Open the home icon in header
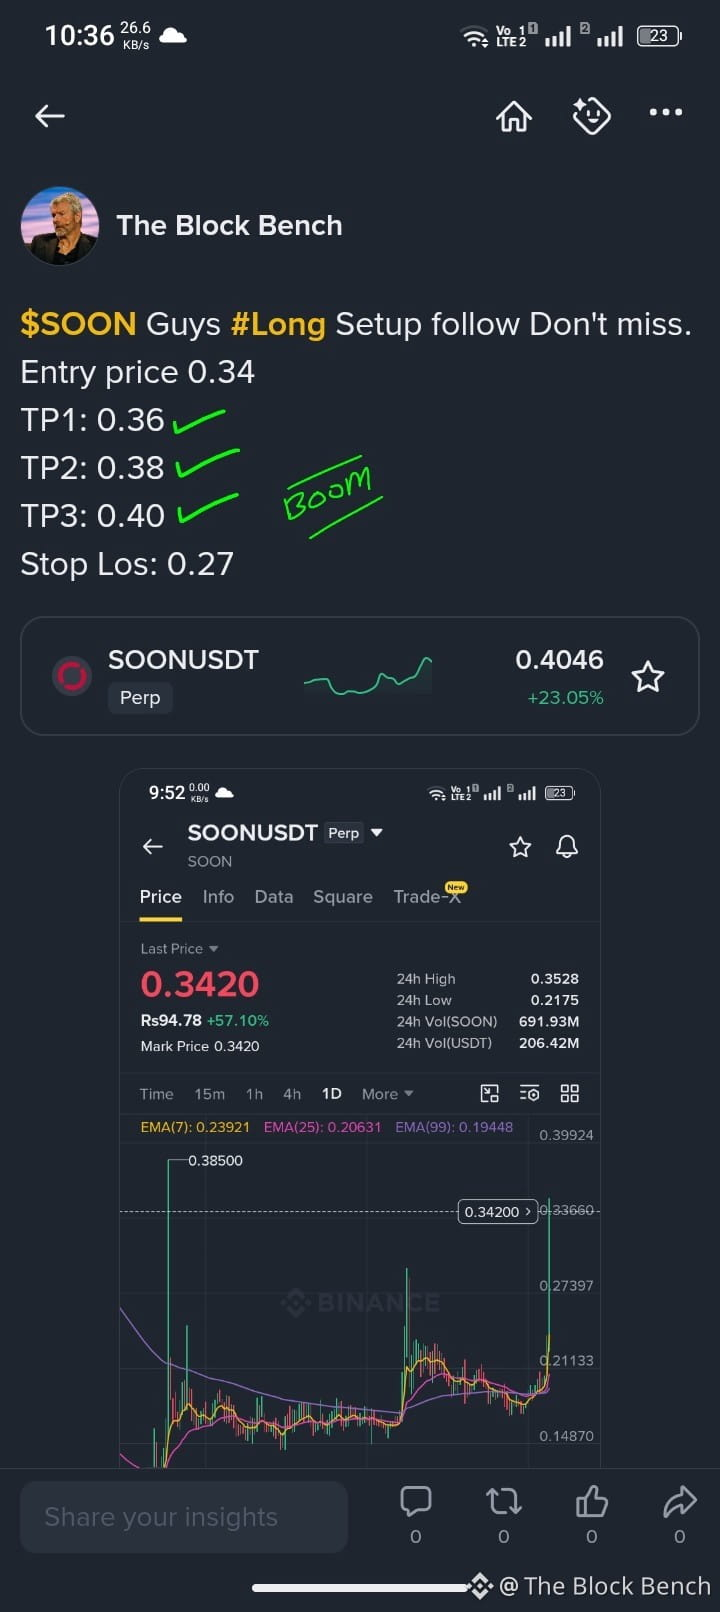 (x=514, y=116)
